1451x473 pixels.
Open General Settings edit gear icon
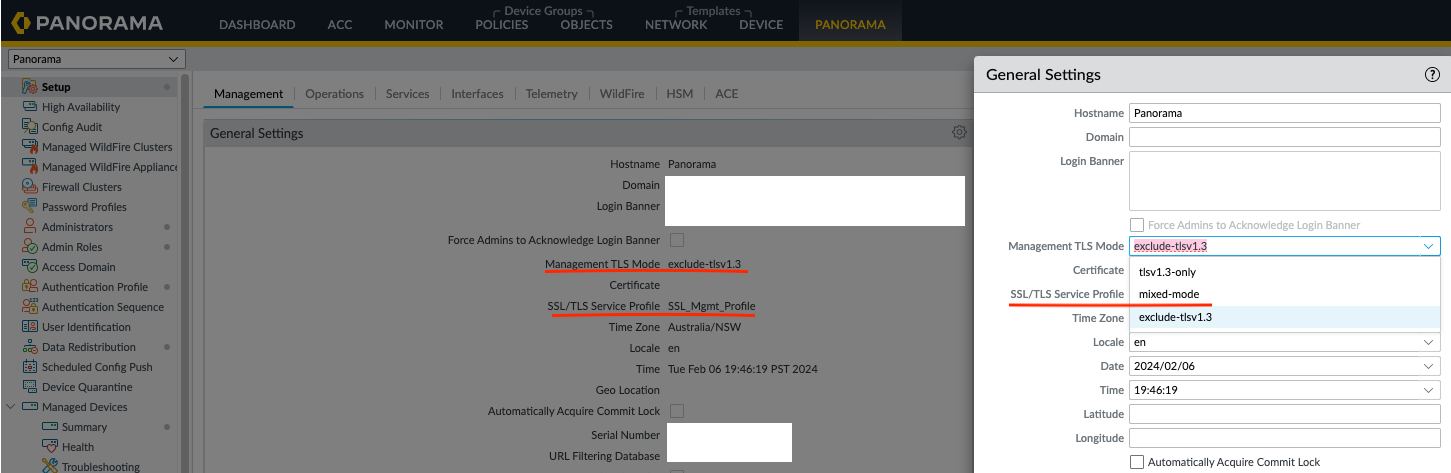[x=959, y=132]
